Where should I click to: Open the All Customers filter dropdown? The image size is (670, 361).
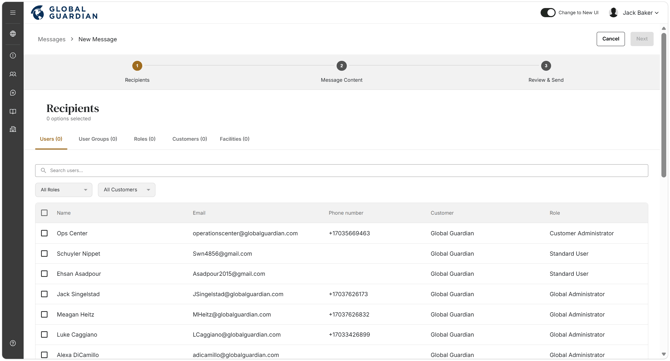point(126,190)
